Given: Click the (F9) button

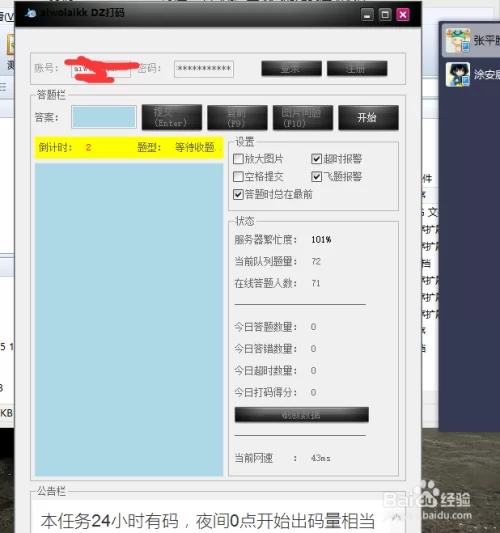Looking at the screenshot, I should (237, 118).
